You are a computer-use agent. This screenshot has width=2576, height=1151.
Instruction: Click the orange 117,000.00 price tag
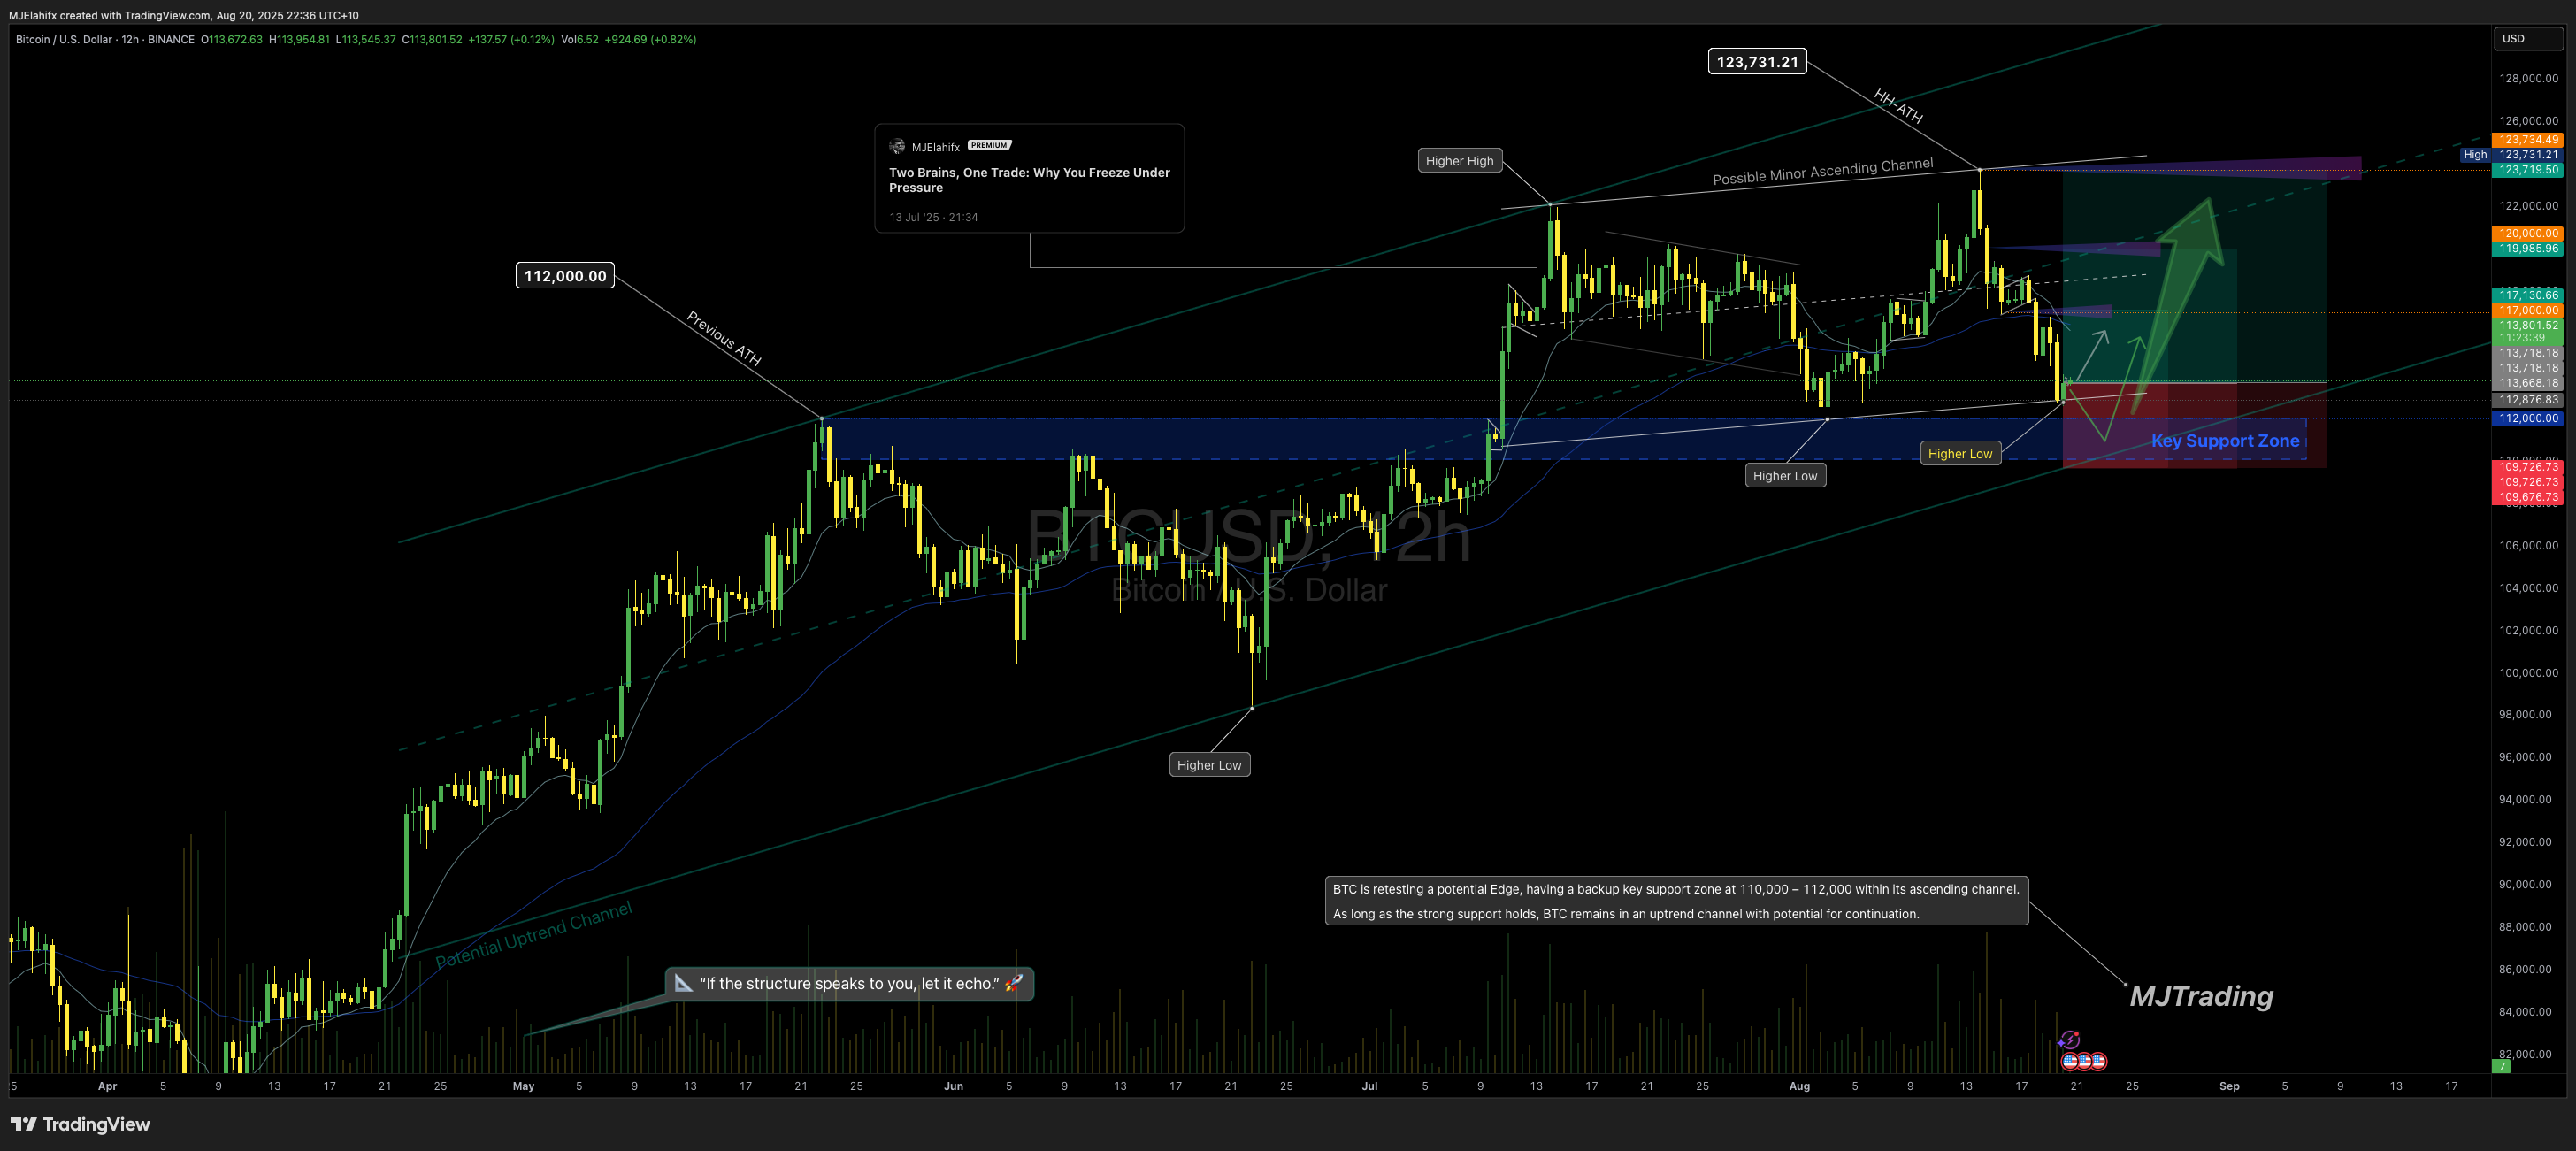coord(2528,311)
